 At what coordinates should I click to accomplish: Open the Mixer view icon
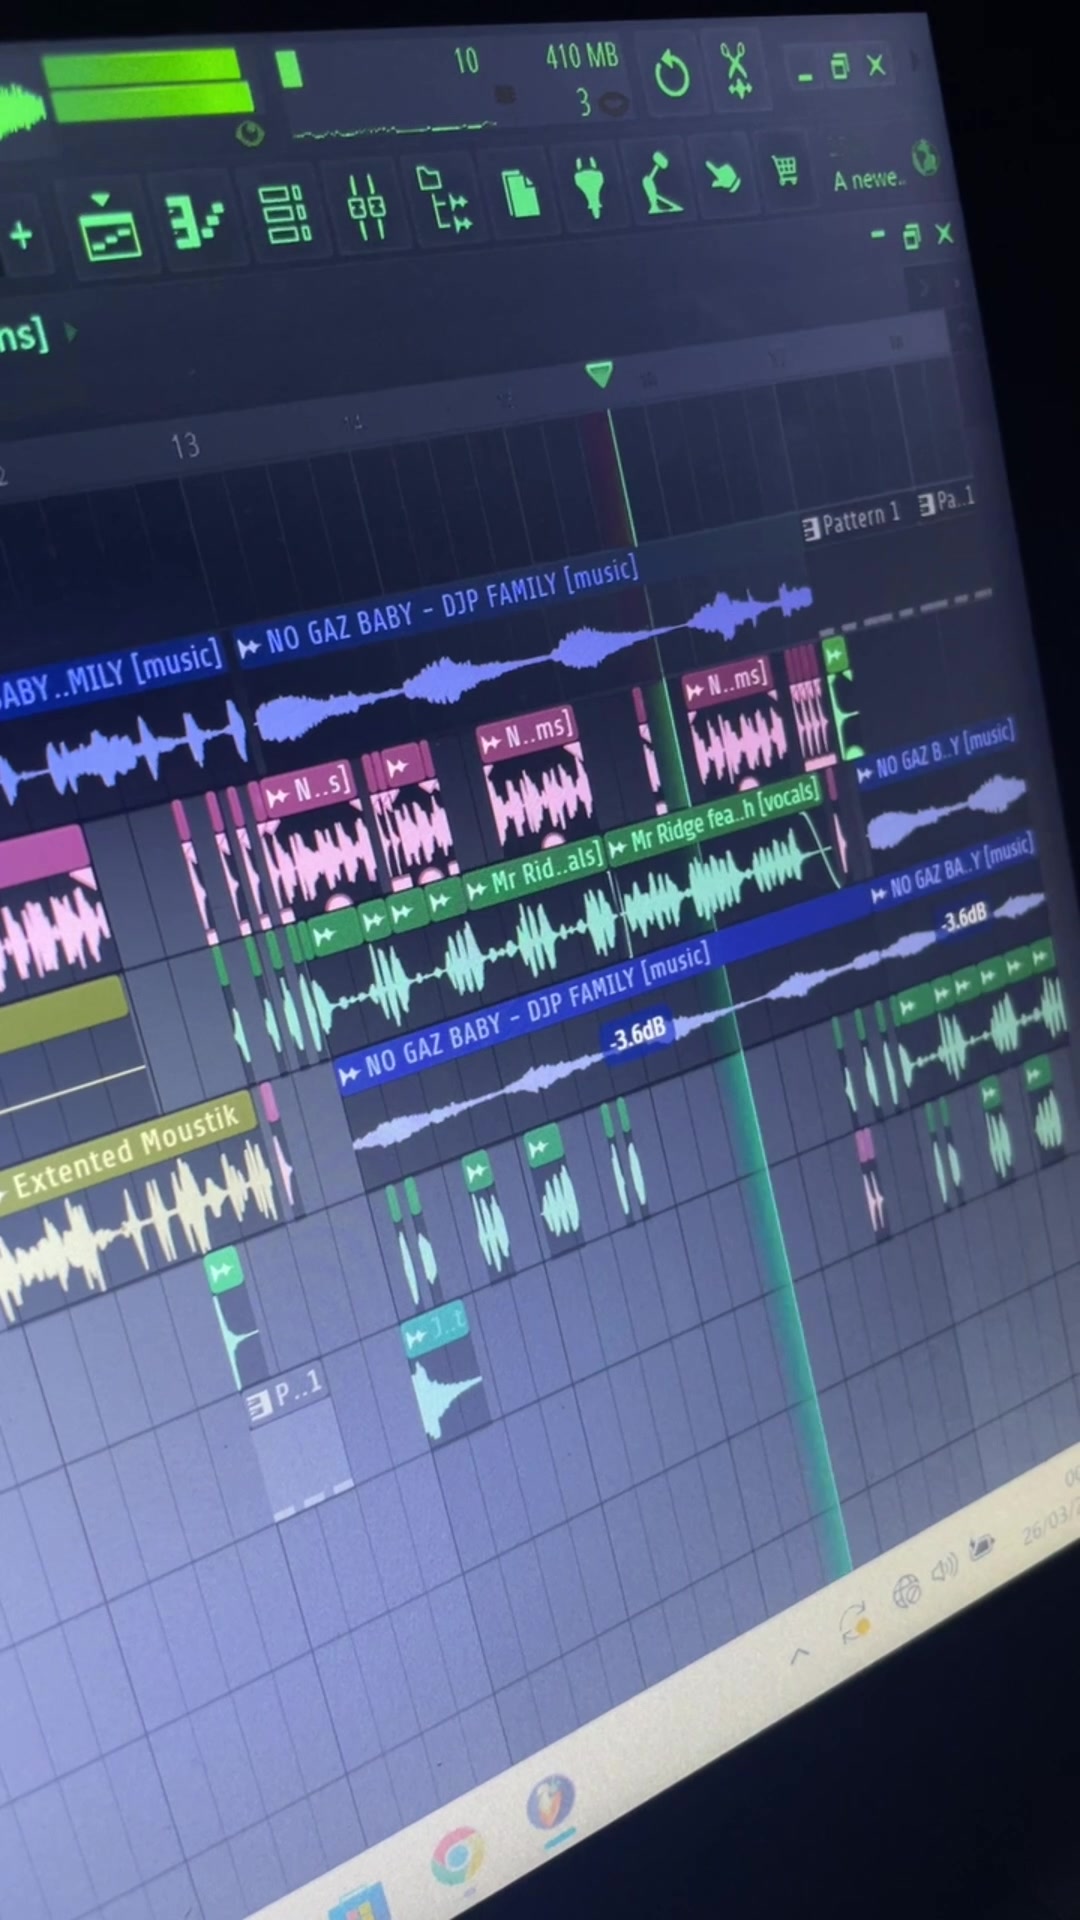[x=367, y=207]
